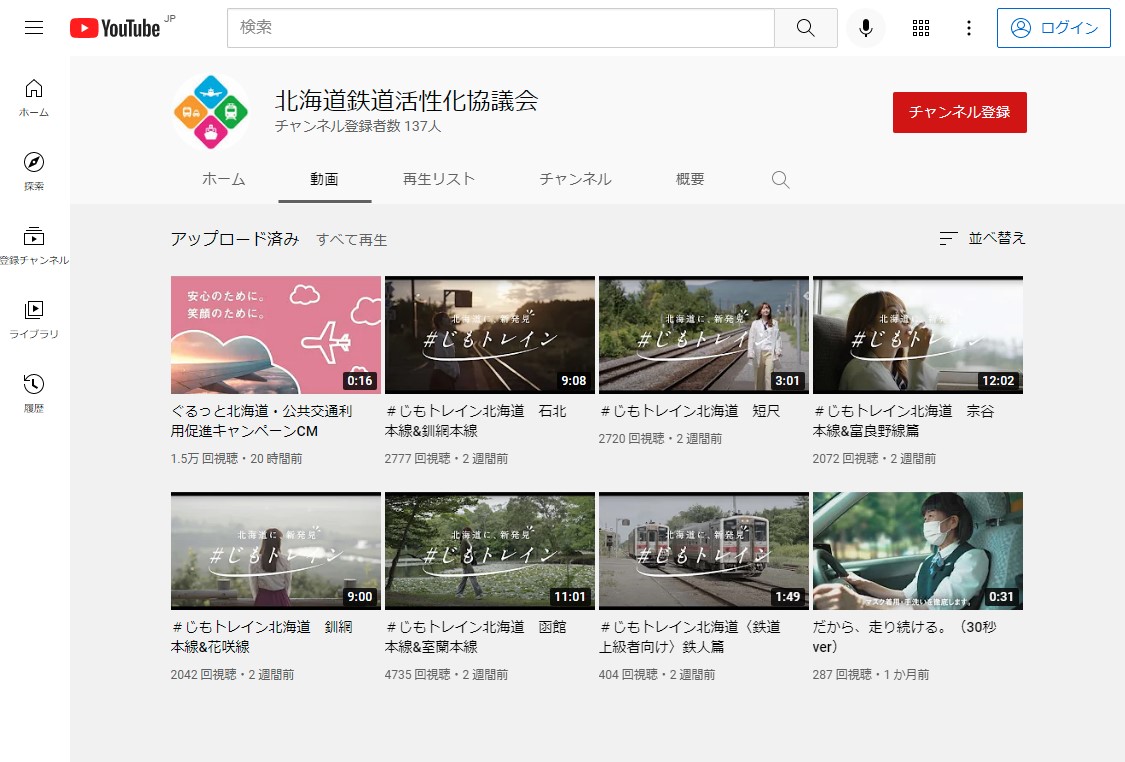Click the ログイン sign-in button
Image resolution: width=1125 pixels, height=762 pixels.
(1053, 28)
